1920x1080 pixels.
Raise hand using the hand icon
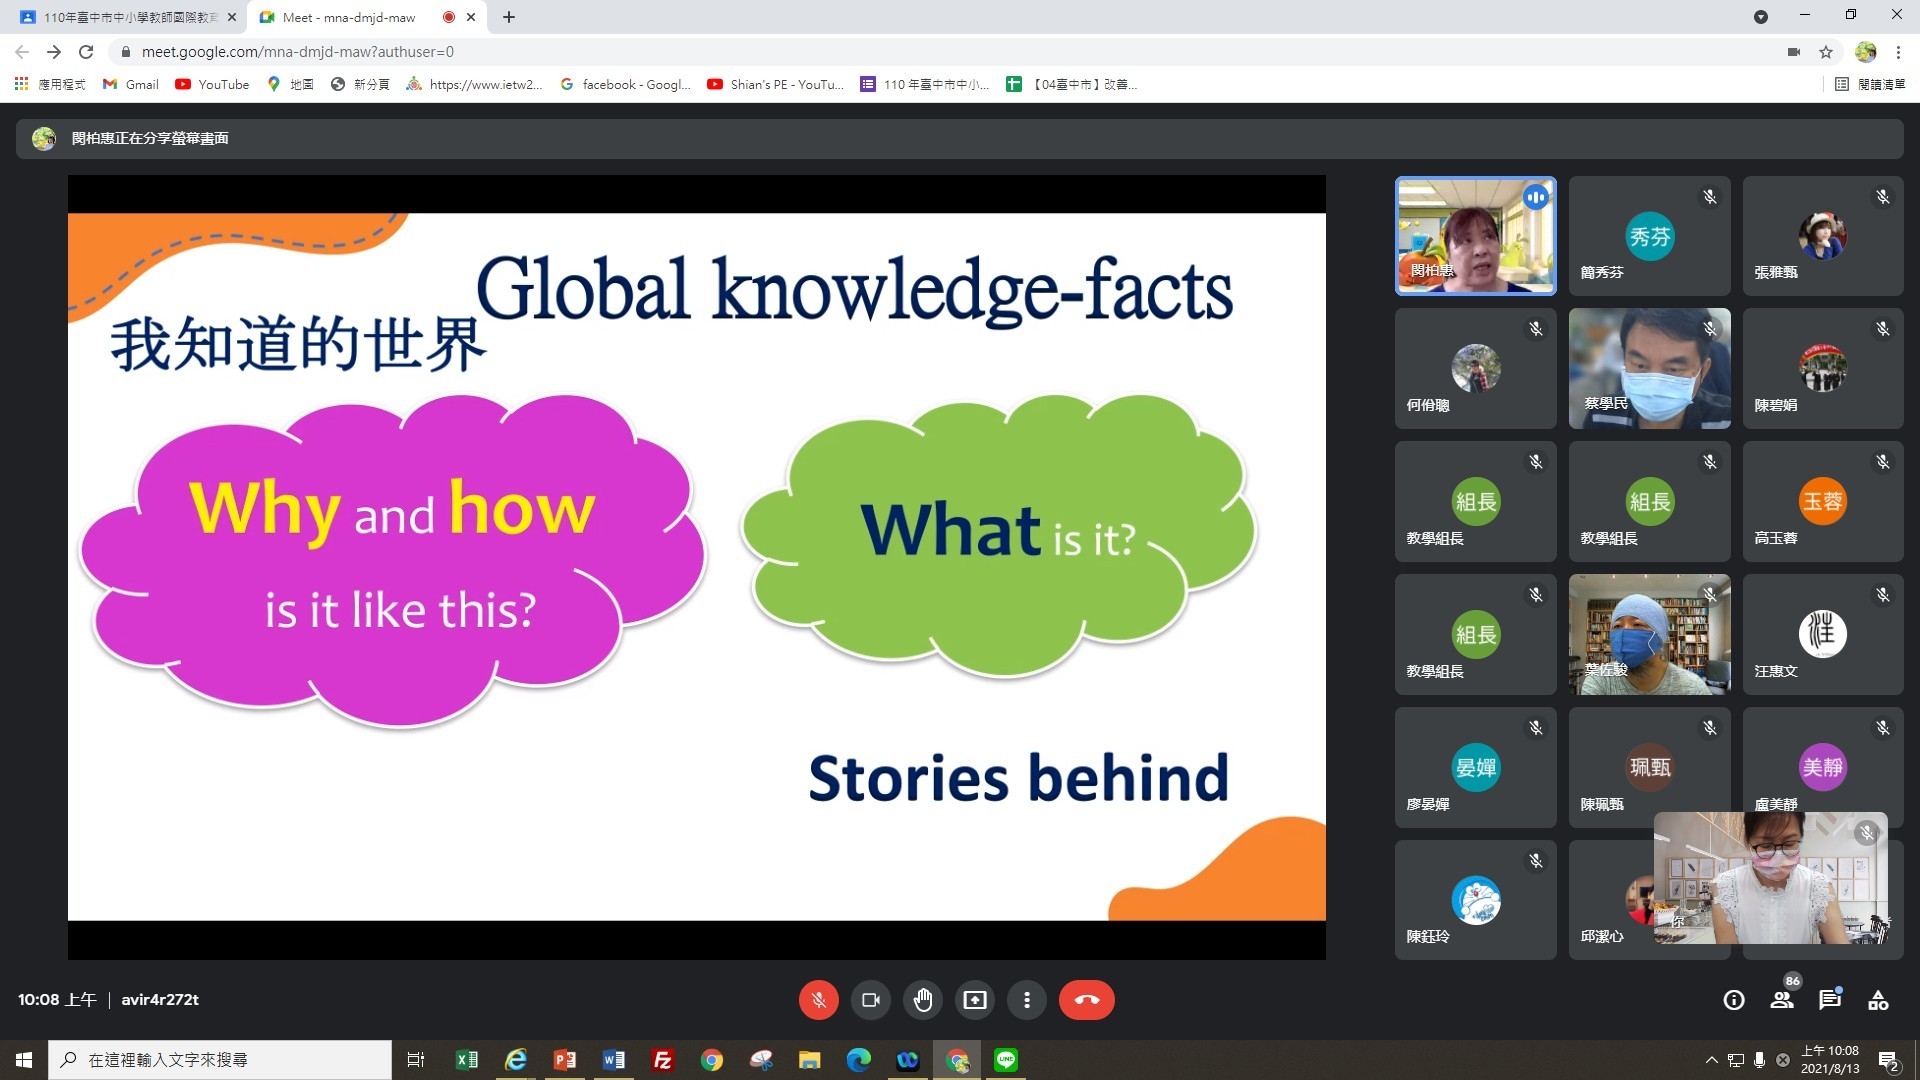pyautogui.click(x=922, y=1000)
